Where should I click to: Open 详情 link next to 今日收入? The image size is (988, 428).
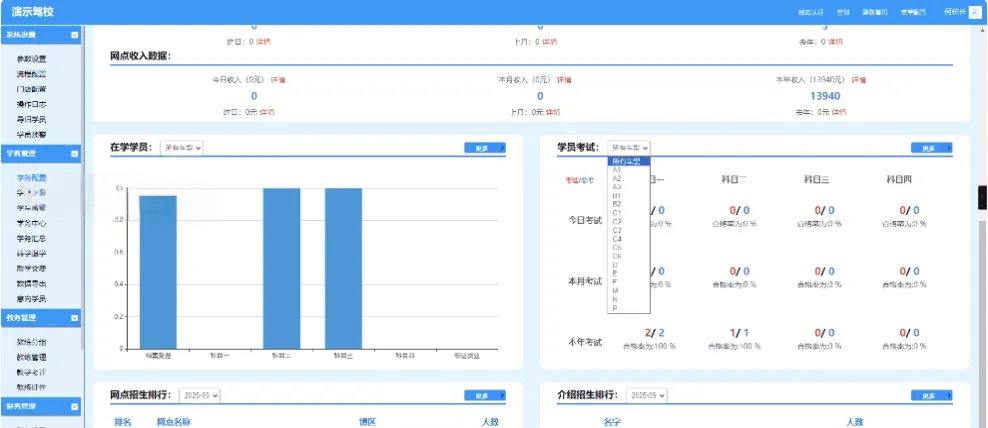click(279, 80)
